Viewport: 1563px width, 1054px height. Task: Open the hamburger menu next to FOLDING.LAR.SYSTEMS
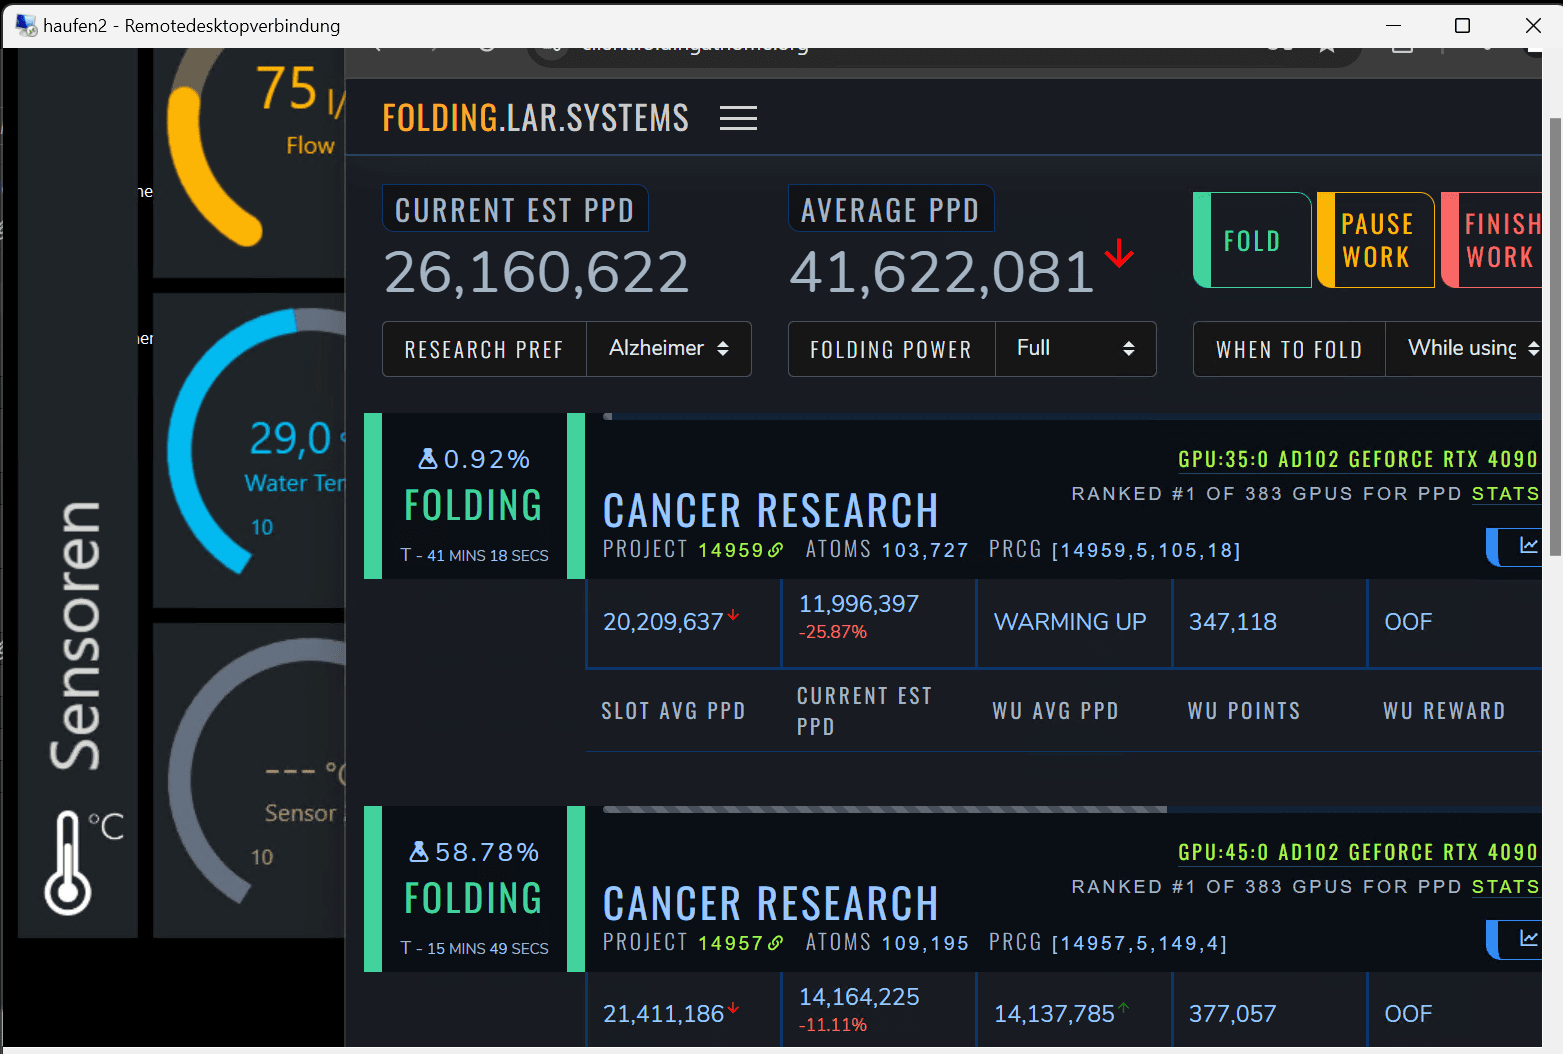tap(738, 118)
